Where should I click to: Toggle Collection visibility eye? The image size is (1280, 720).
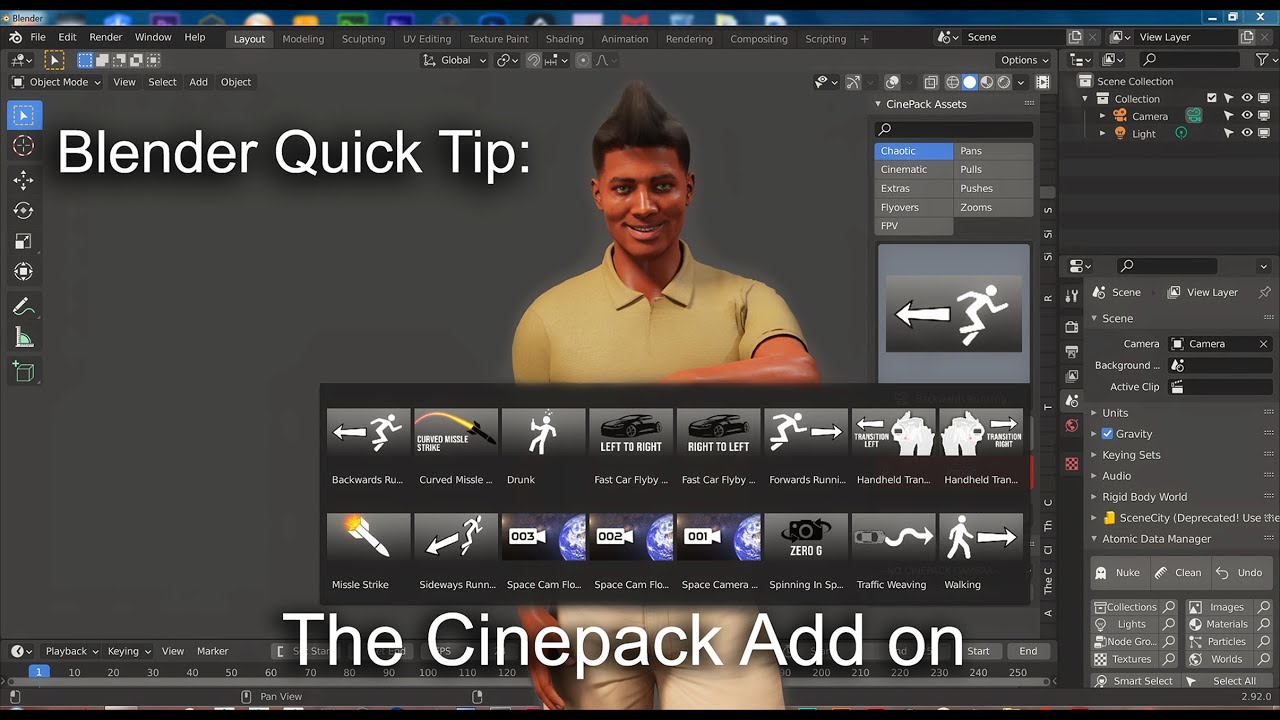click(x=1247, y=98)
